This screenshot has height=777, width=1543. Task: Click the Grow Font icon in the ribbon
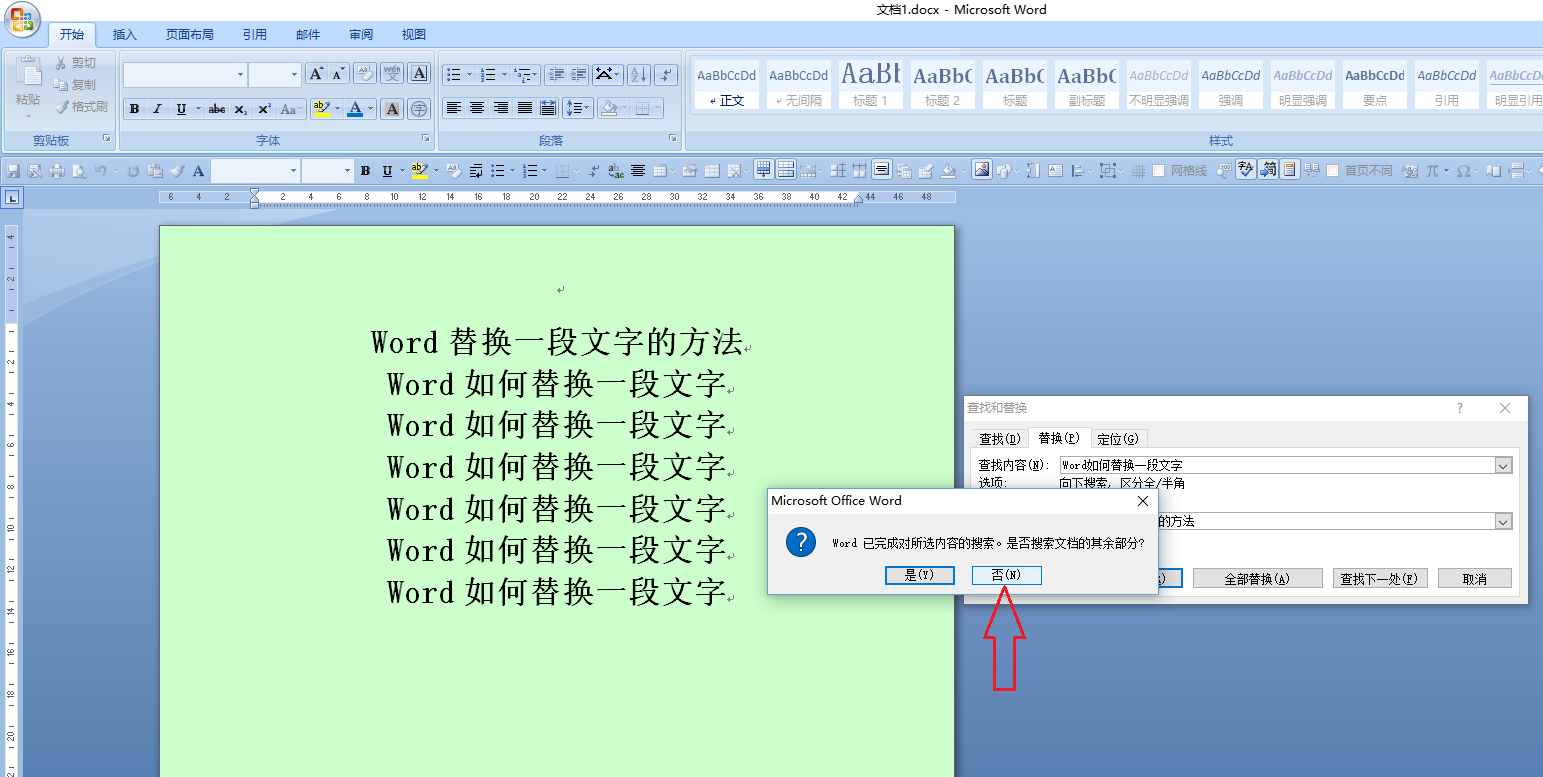pyautogui.click(x=316, y=74)
